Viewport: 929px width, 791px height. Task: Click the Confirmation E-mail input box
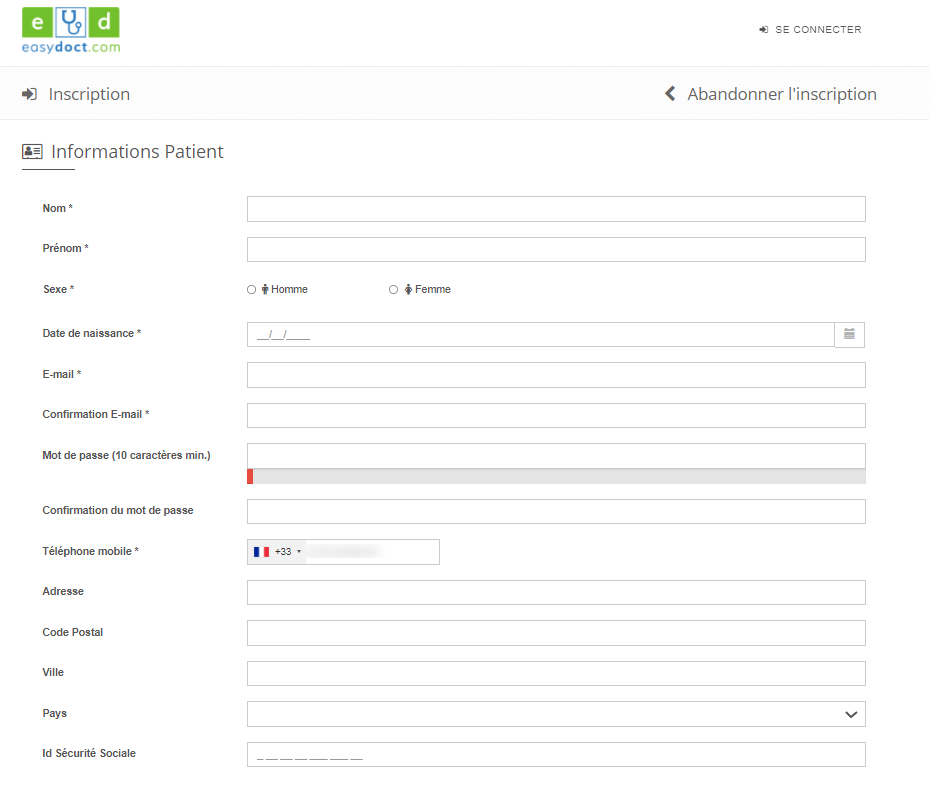click(556, 415)
